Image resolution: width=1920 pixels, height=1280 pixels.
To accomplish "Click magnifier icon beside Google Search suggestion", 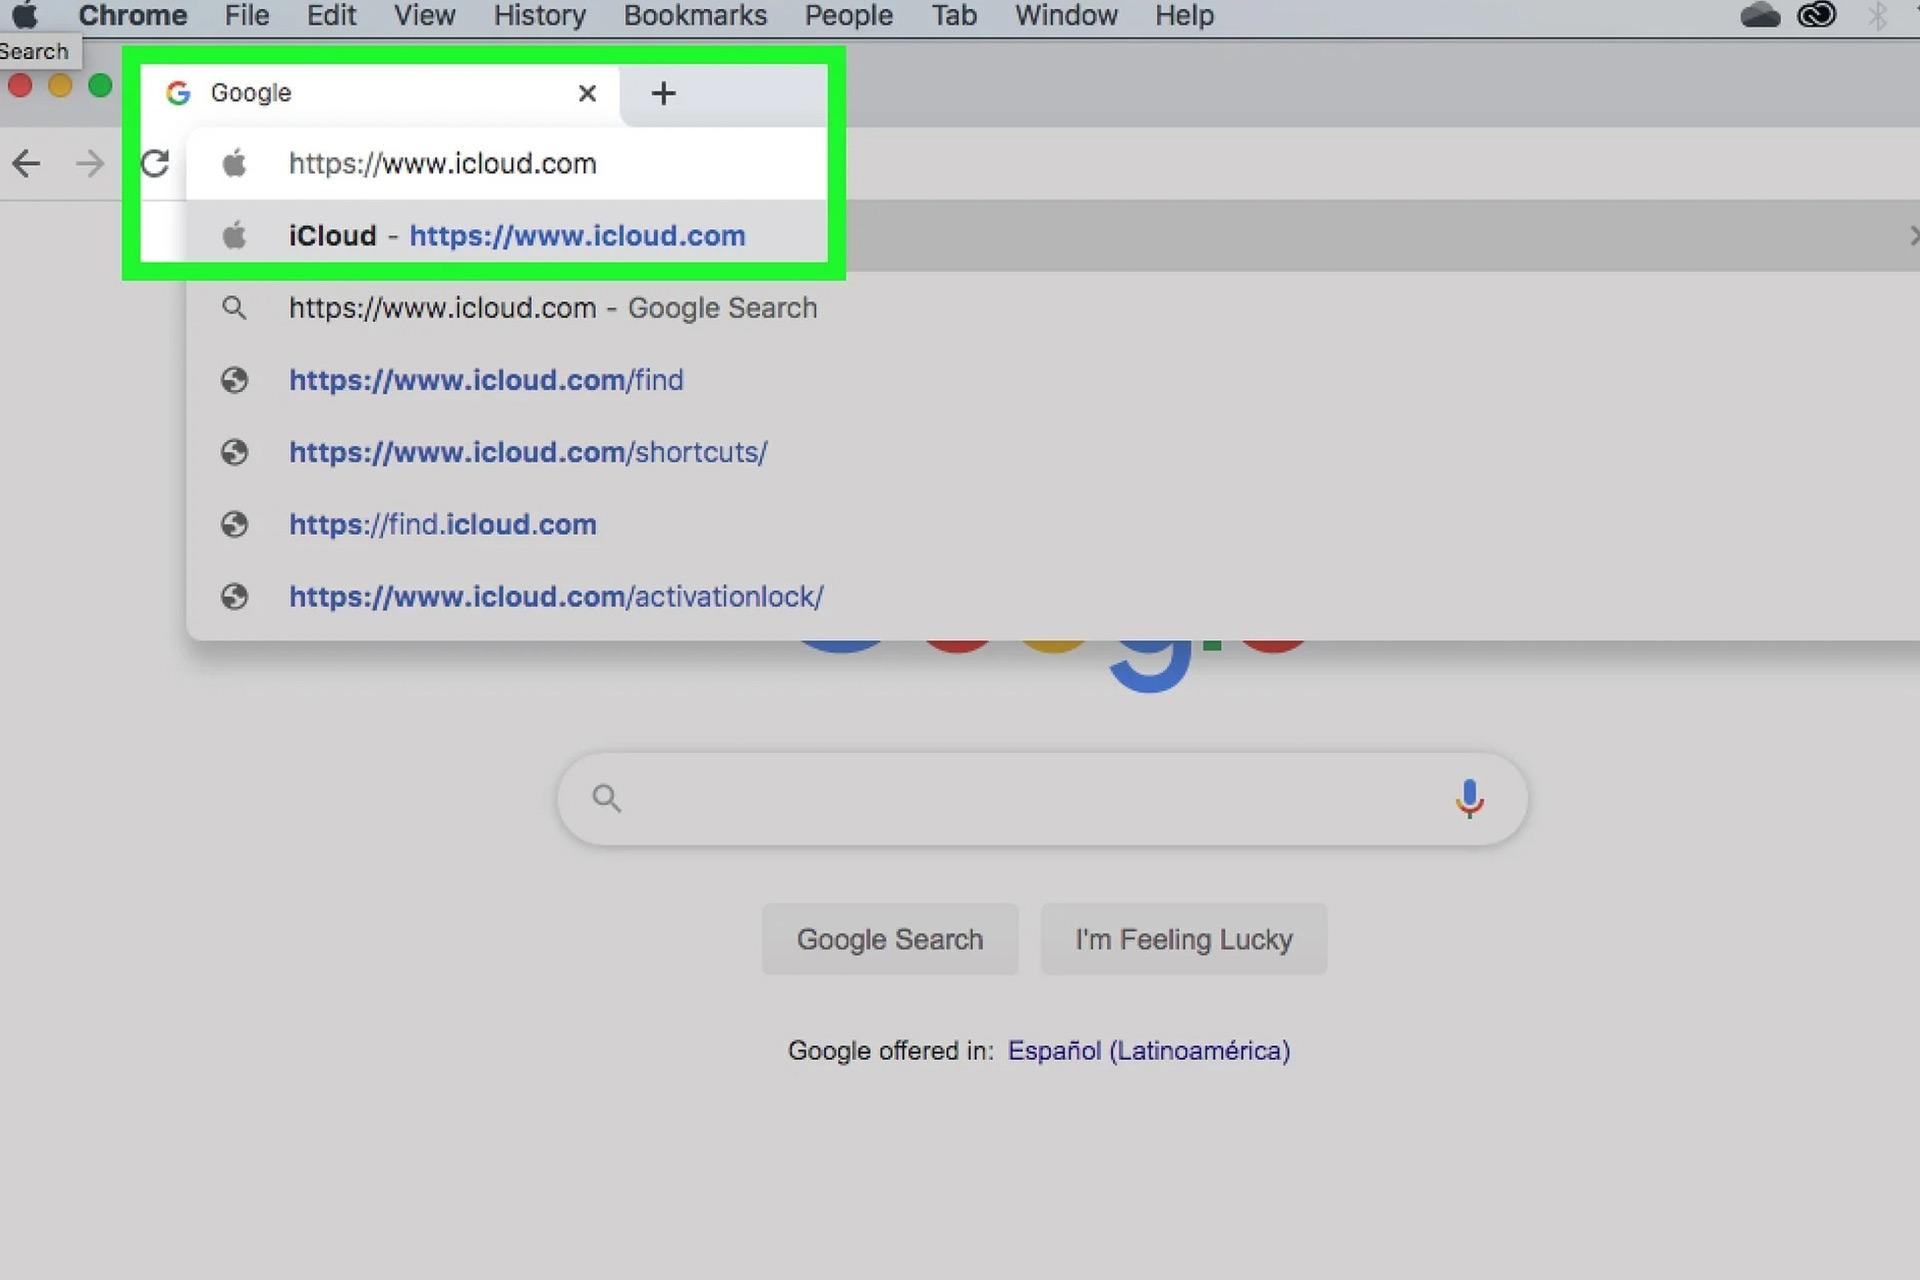I will (234, 308).
